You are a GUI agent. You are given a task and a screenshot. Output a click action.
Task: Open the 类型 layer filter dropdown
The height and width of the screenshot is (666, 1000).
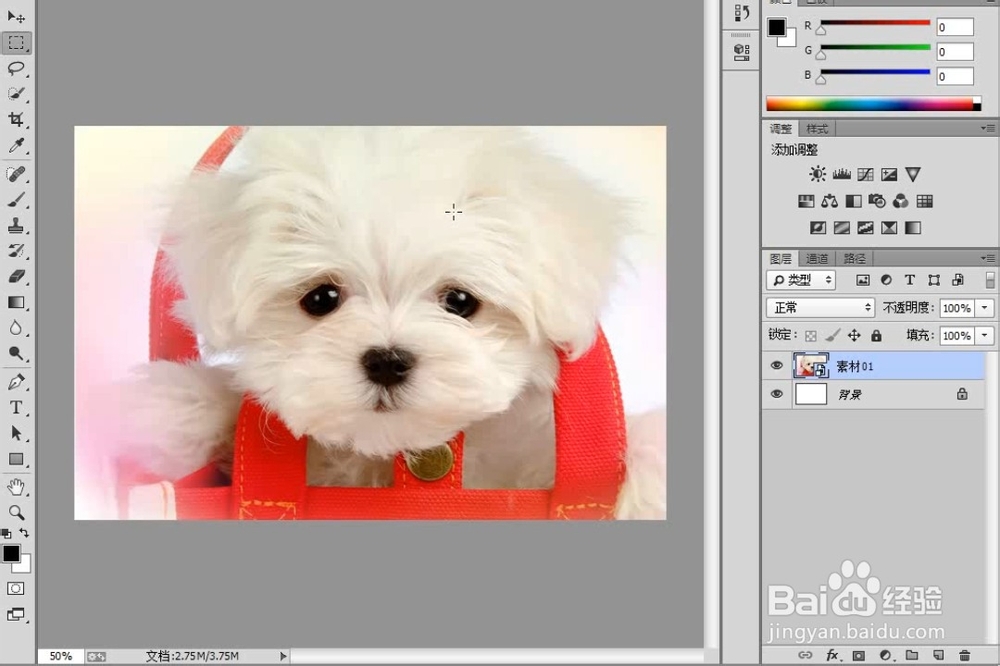[801, 280]
